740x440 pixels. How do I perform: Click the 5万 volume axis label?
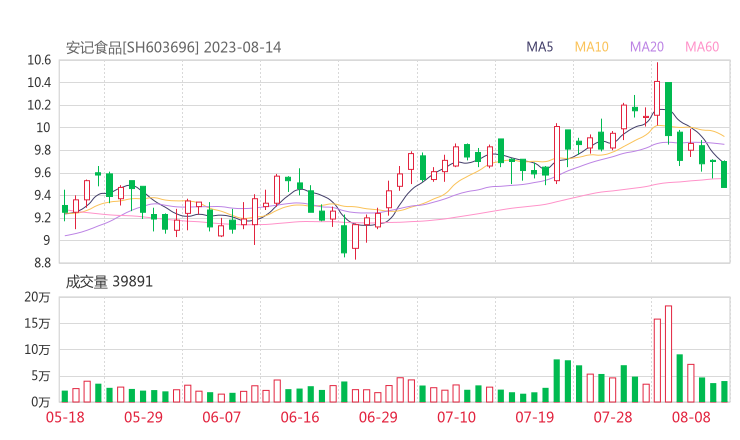pyautogui.click(x=41, y=376)
